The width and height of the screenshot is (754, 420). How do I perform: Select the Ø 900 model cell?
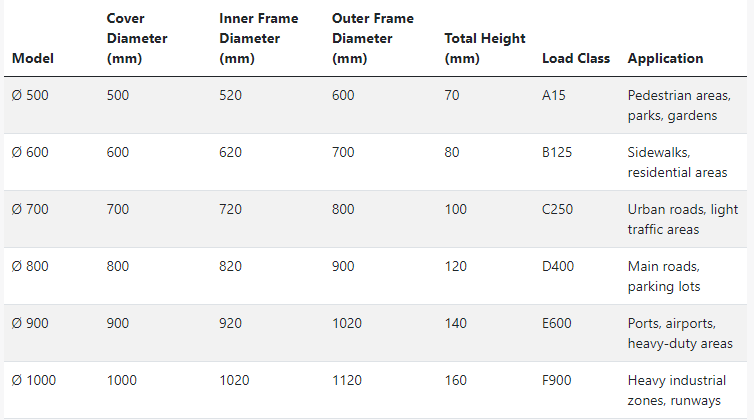click(x=30, y=323)
